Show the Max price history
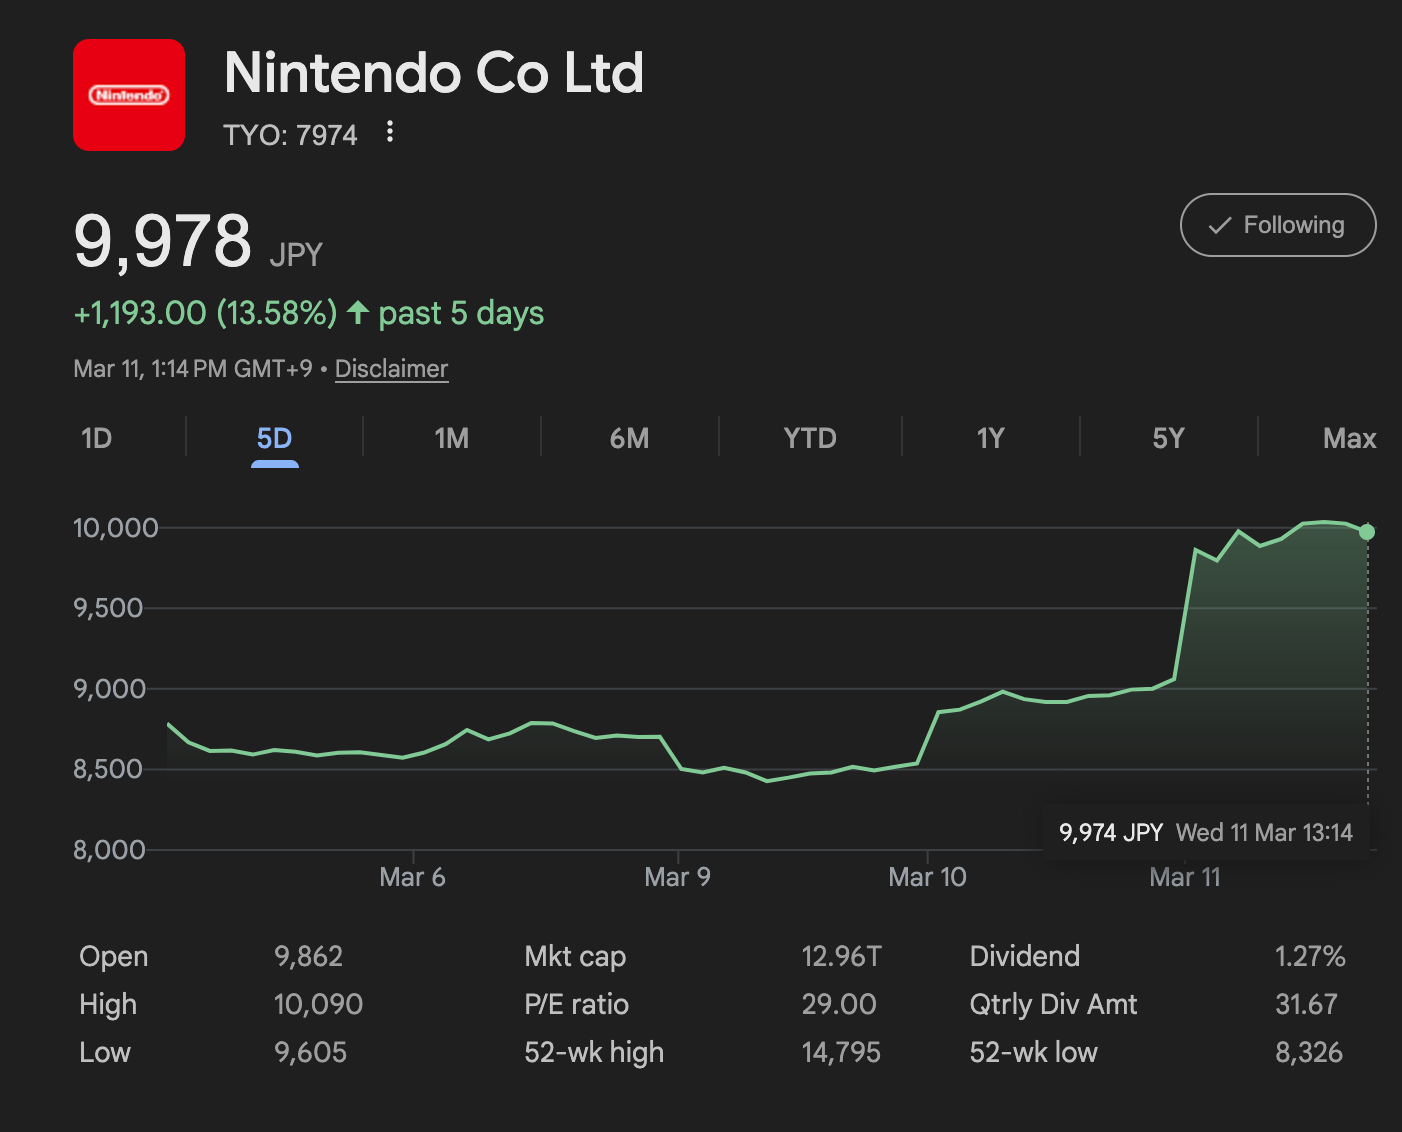This screenshot has width=1402, height=1132. pos(1349,438)
